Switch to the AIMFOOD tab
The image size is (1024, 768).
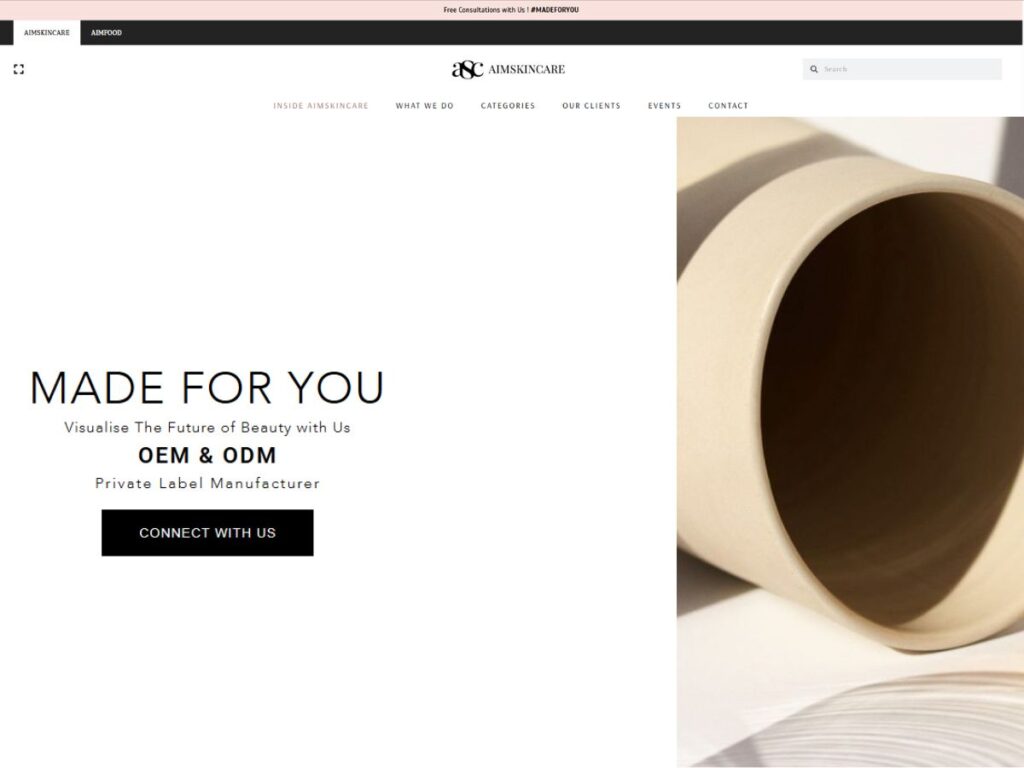(x=106, y=33)
